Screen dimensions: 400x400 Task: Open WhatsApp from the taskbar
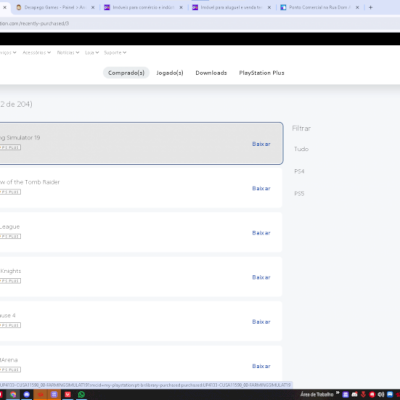coord(81,395)
